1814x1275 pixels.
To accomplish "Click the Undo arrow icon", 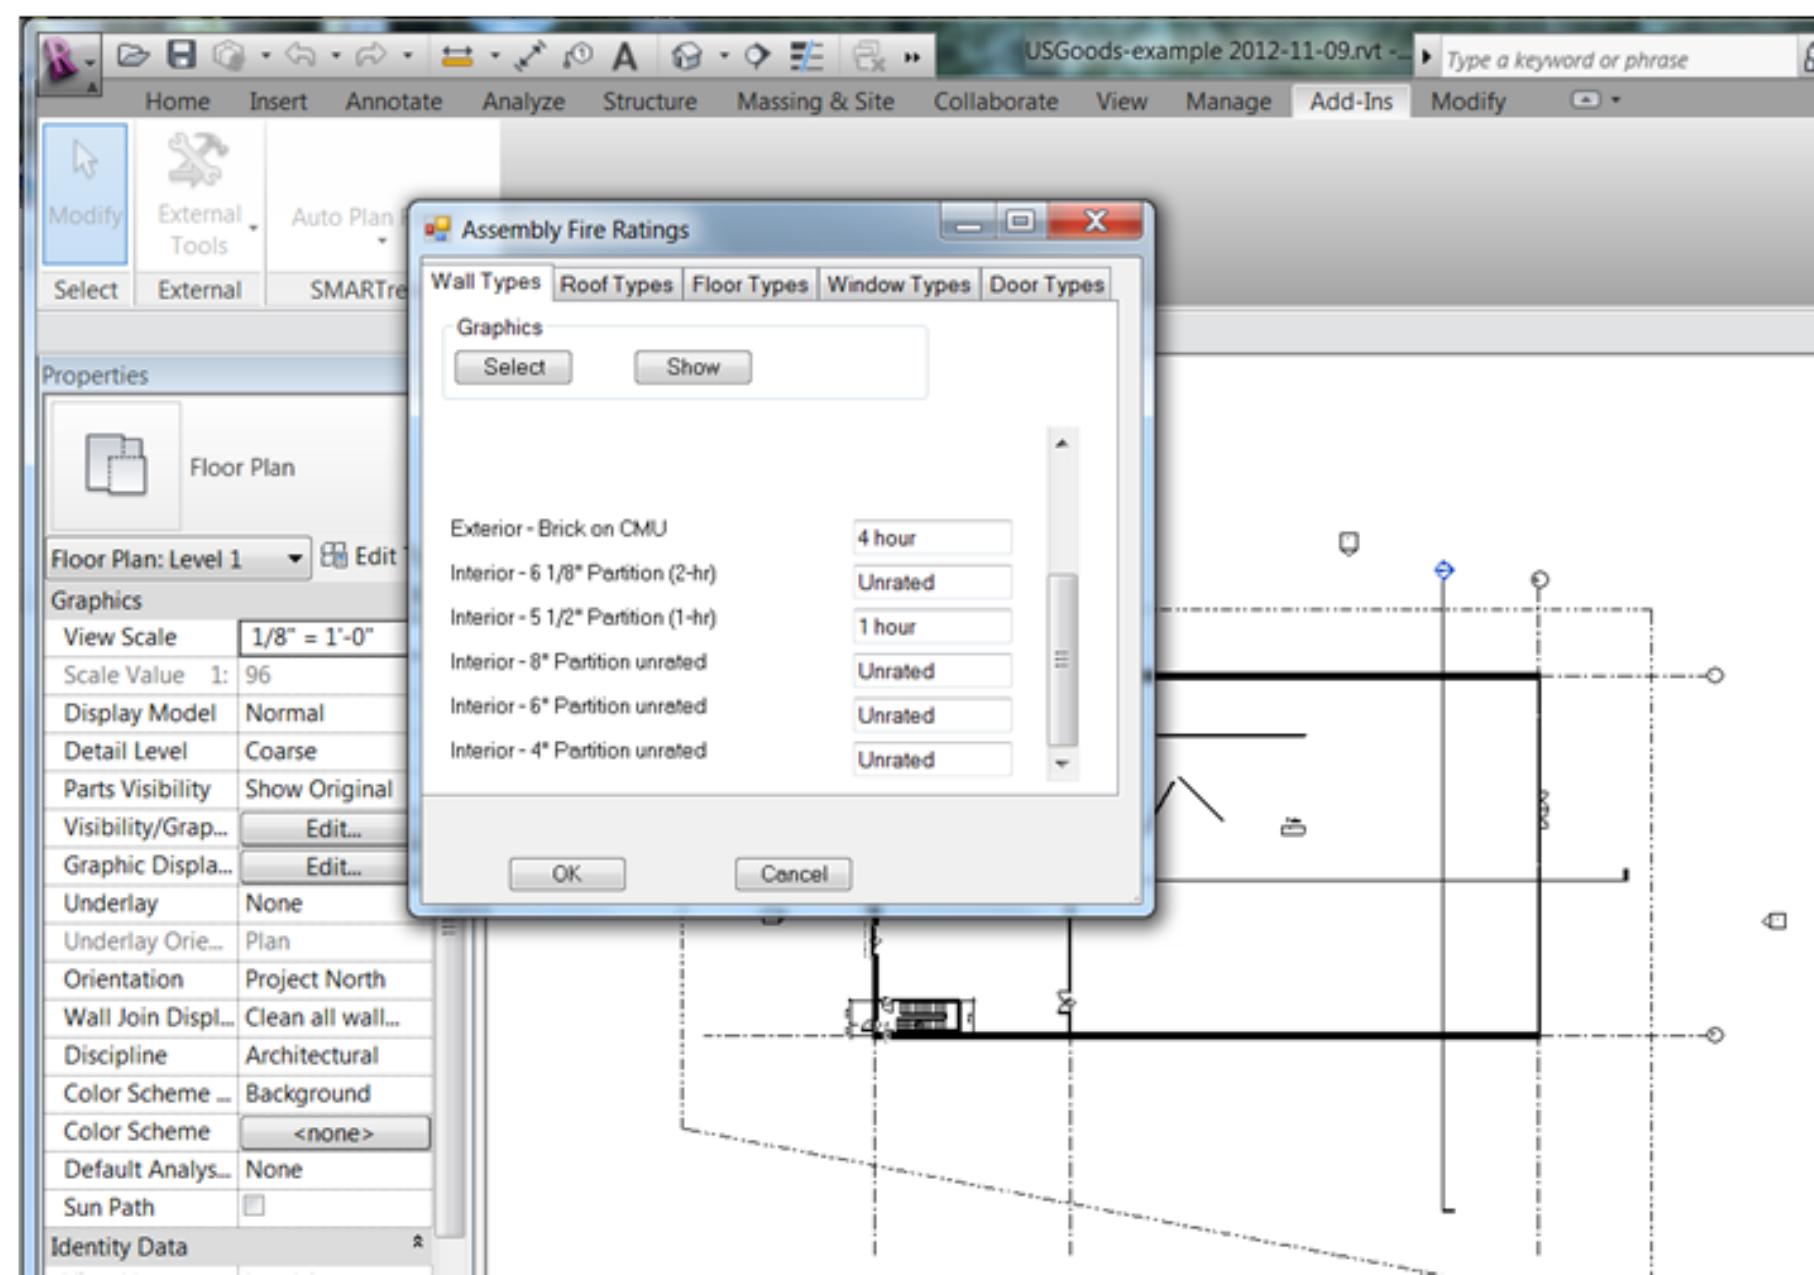I will pyautogui.click(x=300, y=57).
